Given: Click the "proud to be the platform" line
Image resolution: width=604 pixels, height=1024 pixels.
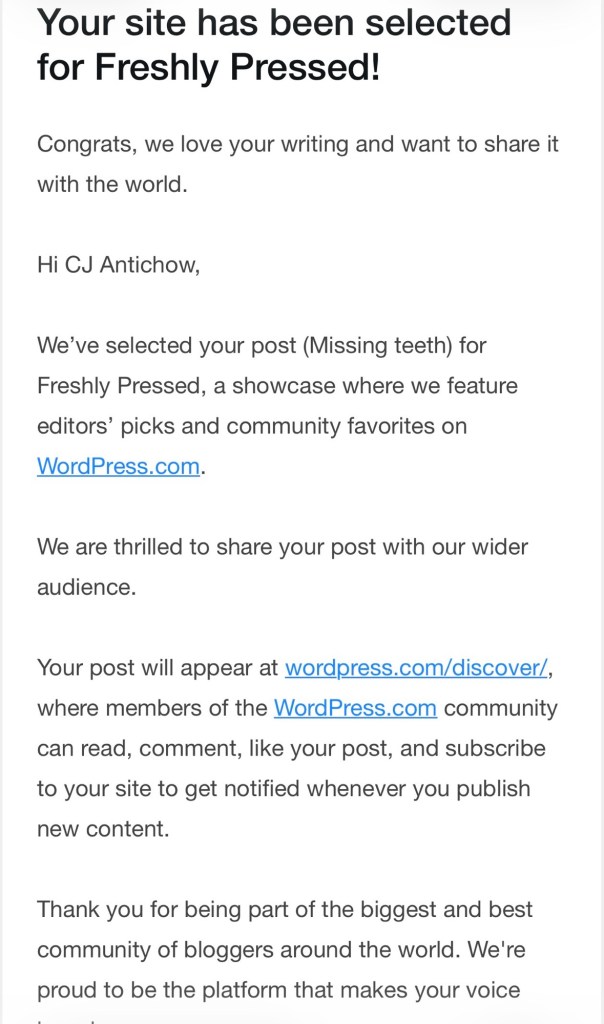Looking at the screenshot, I should click(278, 991).
